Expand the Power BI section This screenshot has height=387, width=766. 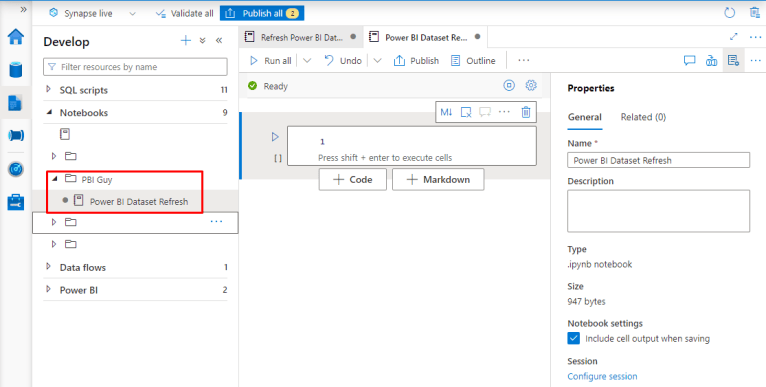pos(48,289)
